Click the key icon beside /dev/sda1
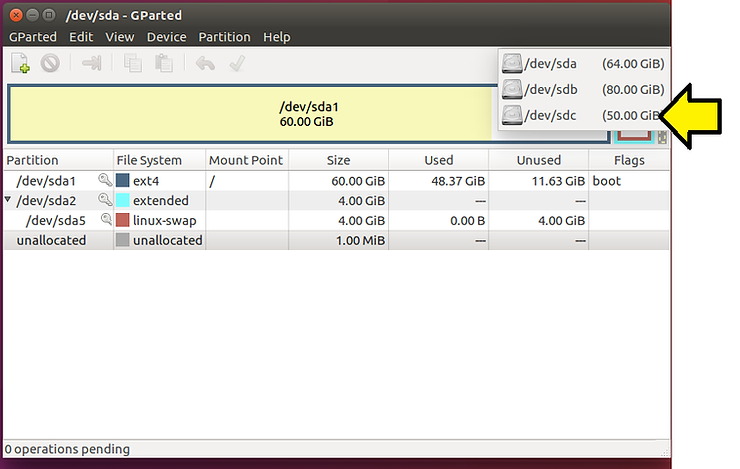Viewport: 740px width, 469px height. pos(104,180)
